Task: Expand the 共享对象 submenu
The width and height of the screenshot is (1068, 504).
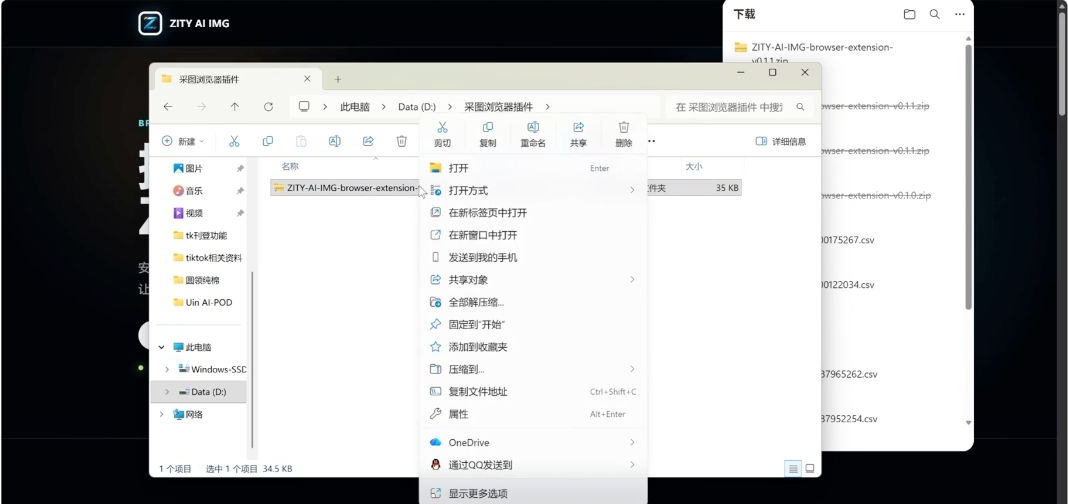Action: pos(632,279)
